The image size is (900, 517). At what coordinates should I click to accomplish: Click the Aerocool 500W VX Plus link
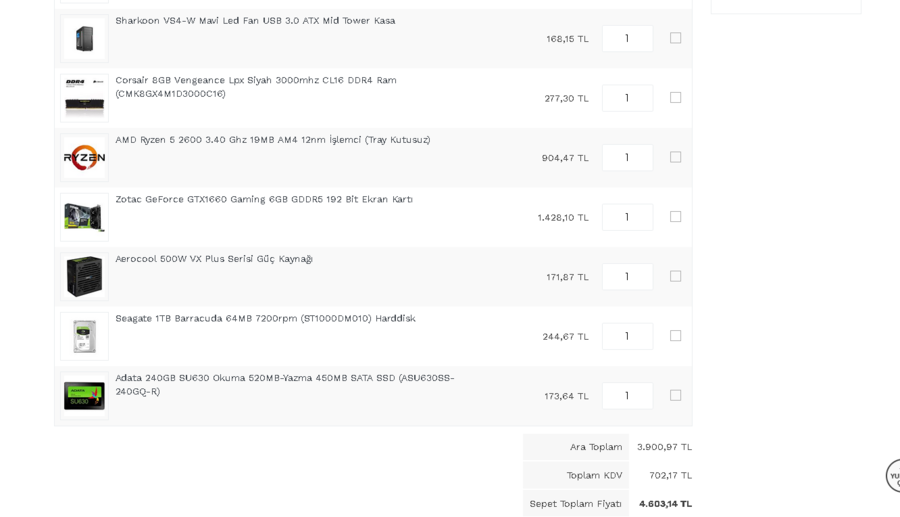pos(213,259)
